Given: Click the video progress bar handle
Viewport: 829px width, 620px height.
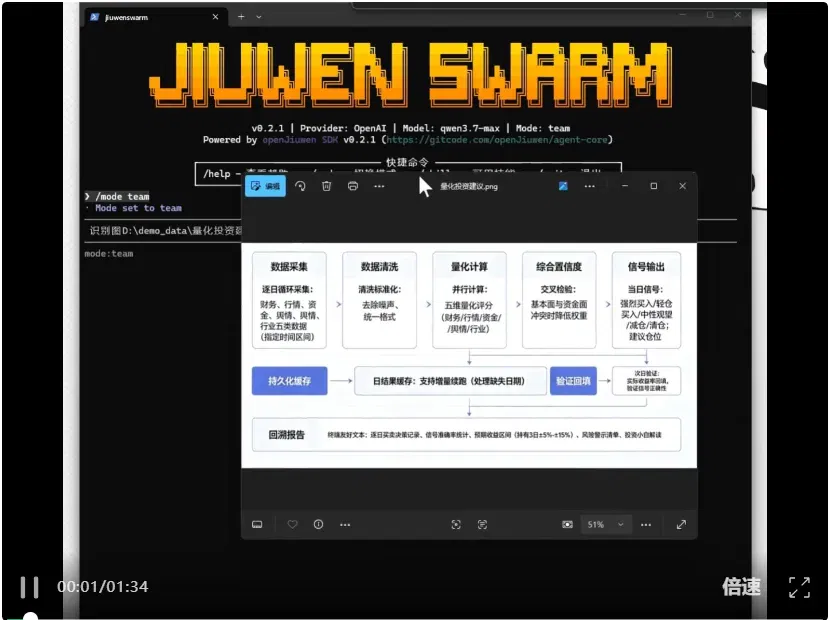Looking at the screenshot, I should click(31, 616).
